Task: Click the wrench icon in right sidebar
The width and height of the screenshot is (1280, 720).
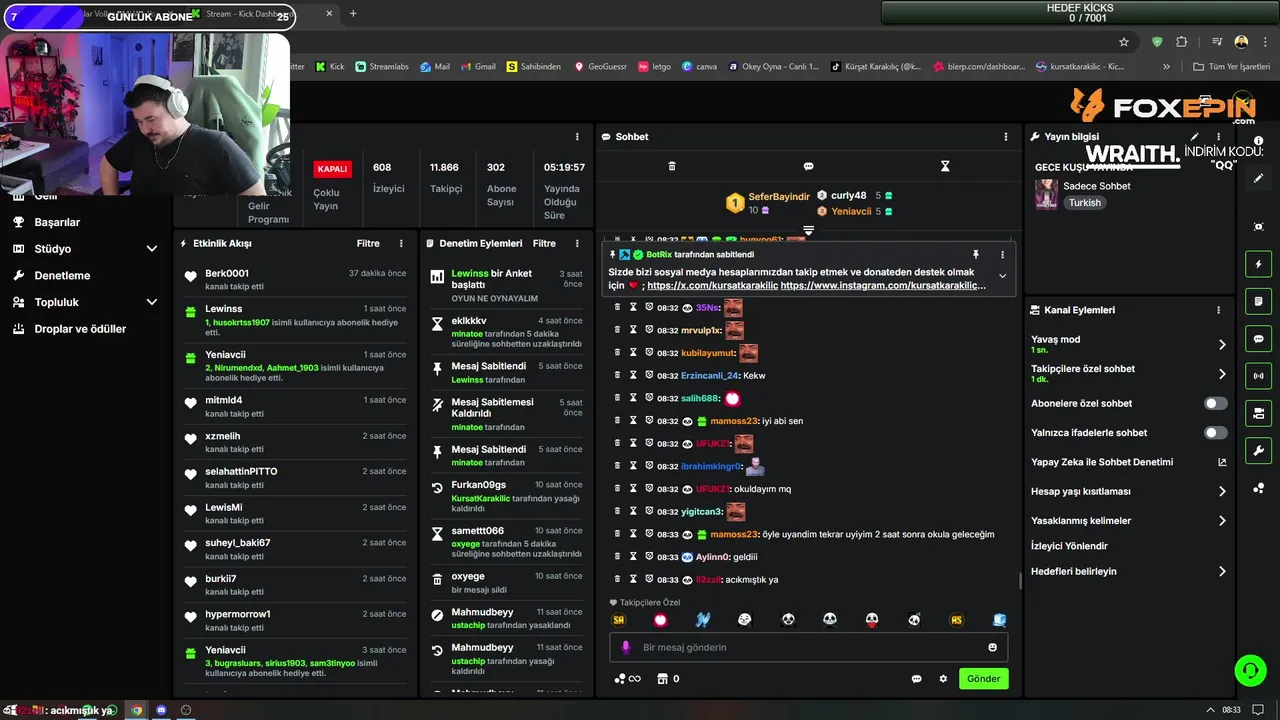Action: [x=1259, y=450]
